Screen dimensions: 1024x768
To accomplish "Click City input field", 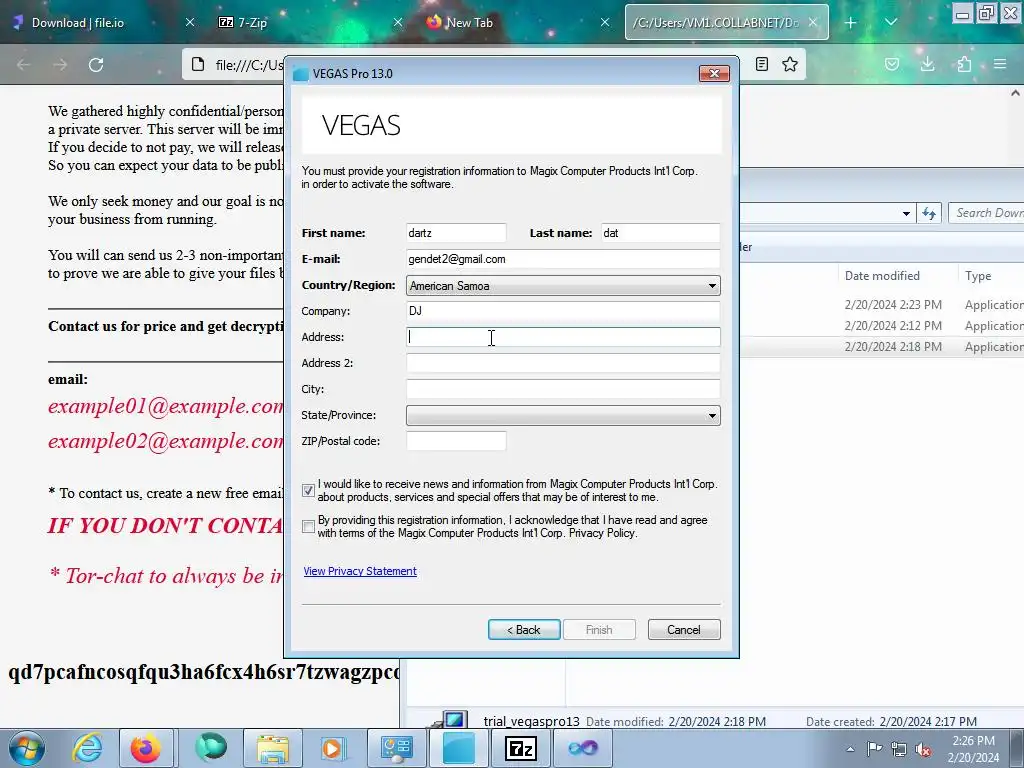I will (x=563, y=389).
